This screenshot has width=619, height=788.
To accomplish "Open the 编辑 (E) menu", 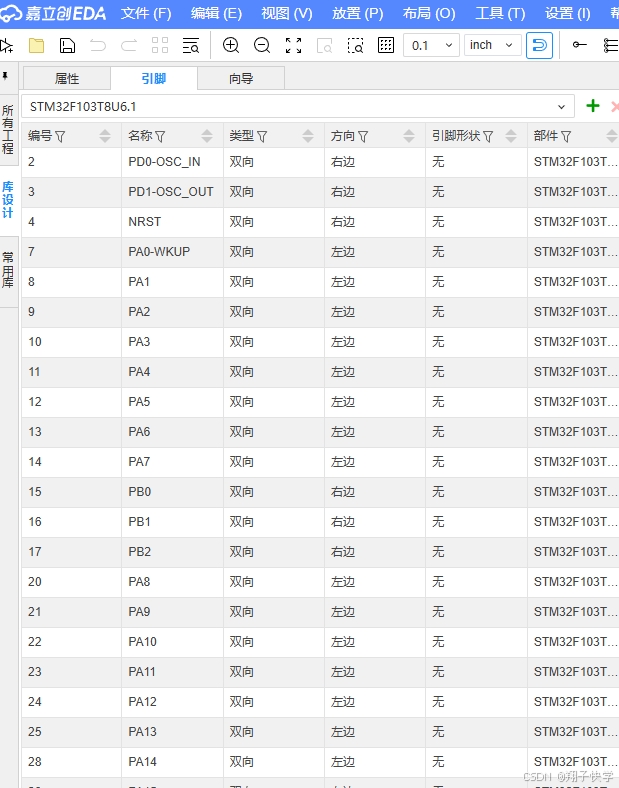I will (216, 14).
